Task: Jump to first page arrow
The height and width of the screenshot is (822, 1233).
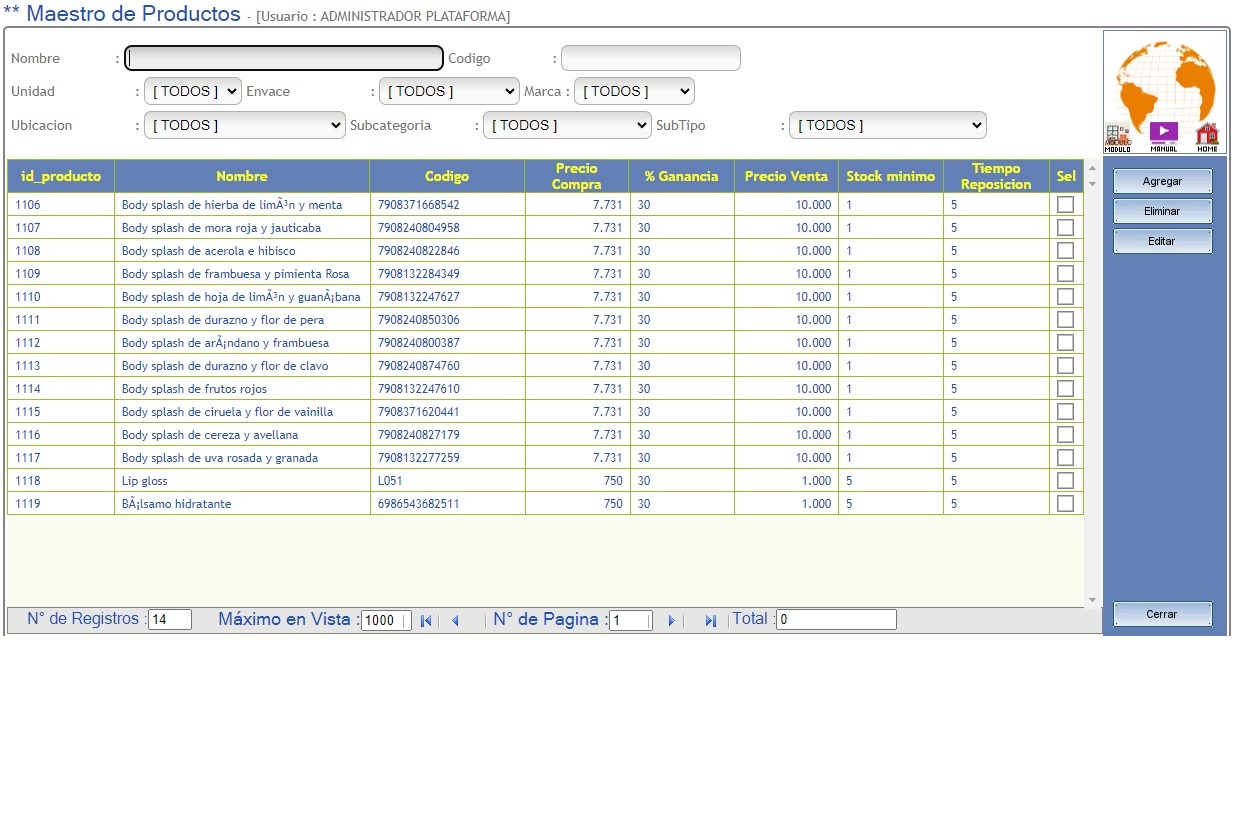Action: tap(426, 621)
